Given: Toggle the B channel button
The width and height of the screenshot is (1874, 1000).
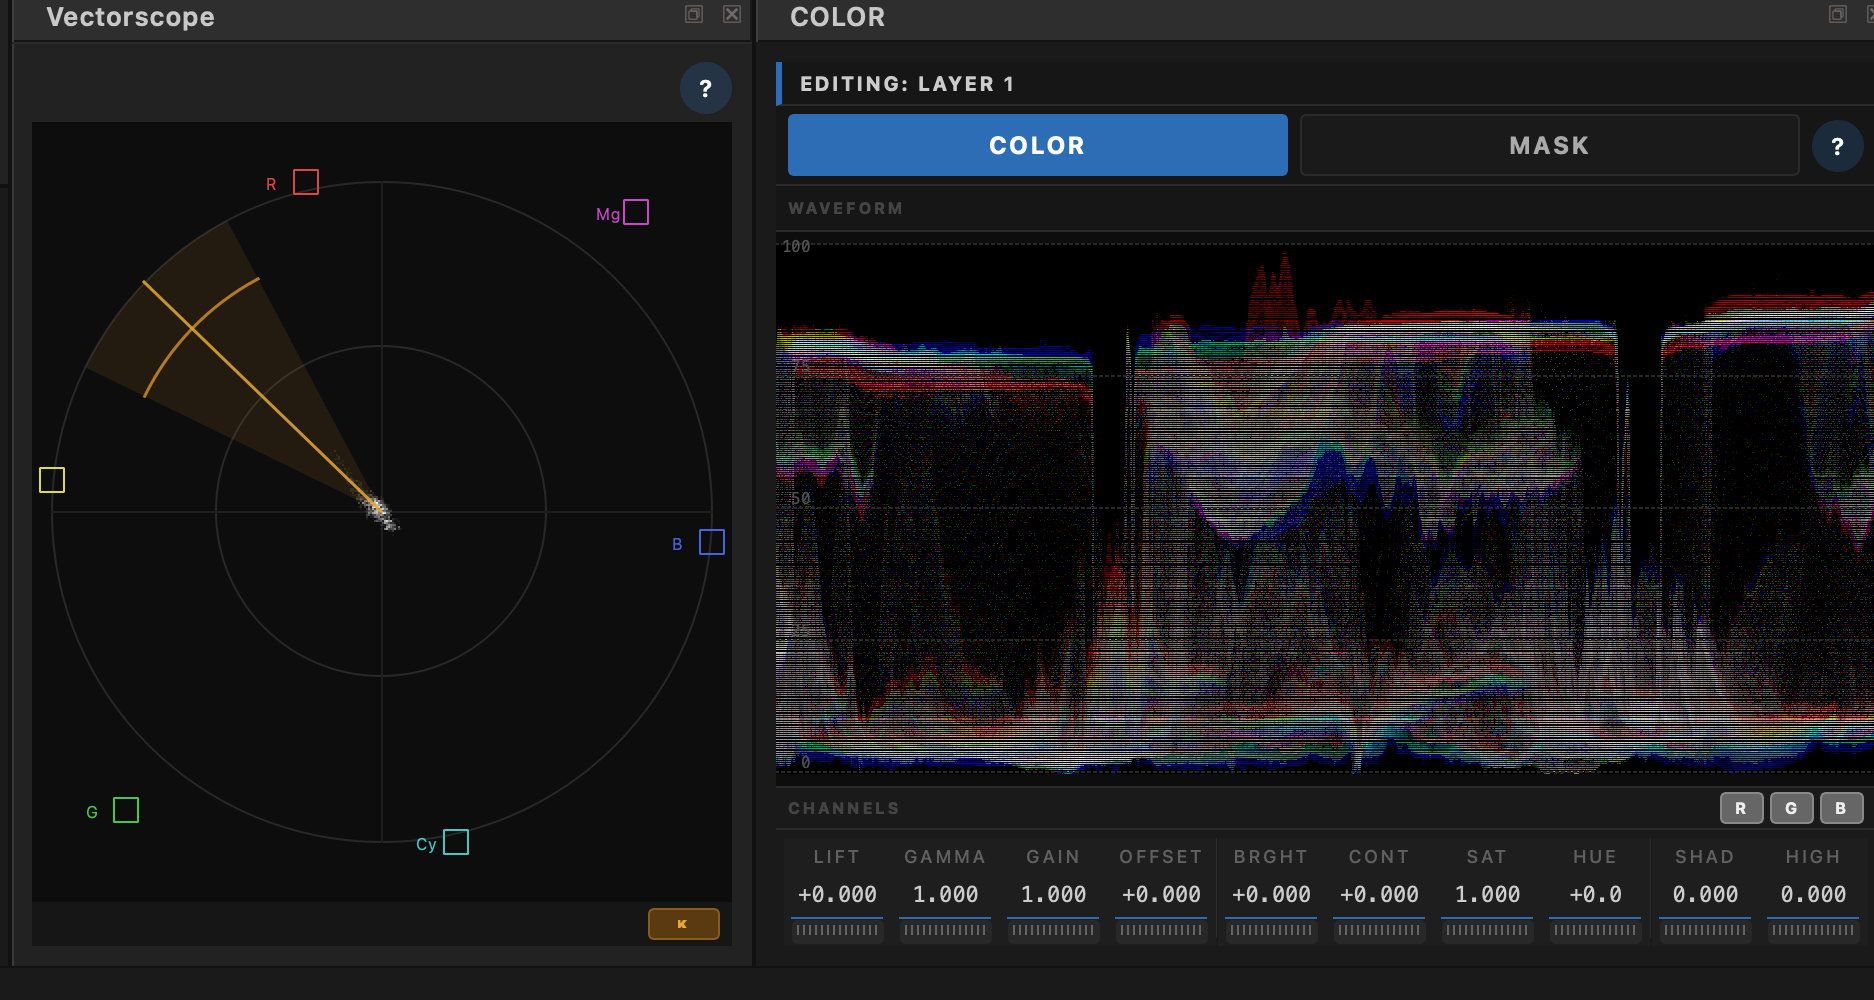Looking at the screenshot, I should pyautogui.click(x=1841, y=808).
